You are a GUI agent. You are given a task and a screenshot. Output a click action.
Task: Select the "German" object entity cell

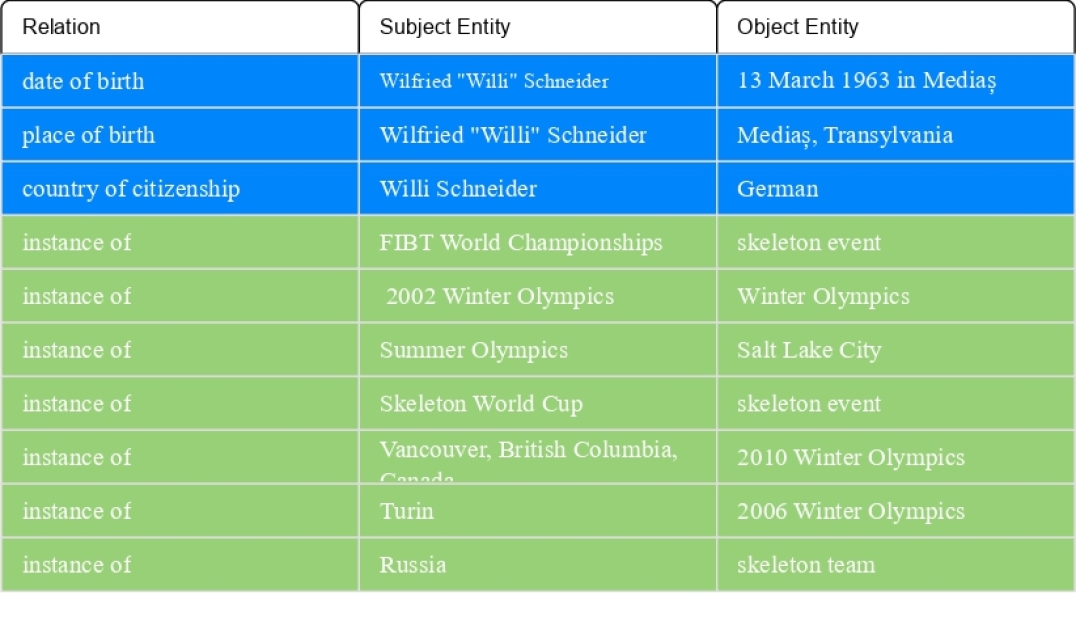pyautogui.click(x=895, y=189)
